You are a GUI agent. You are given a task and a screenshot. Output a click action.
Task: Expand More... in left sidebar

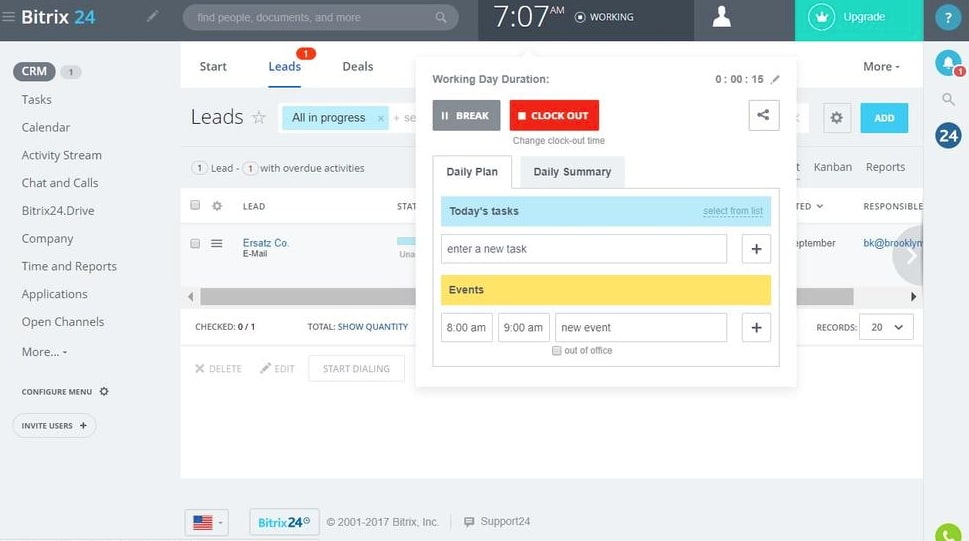(44, 352)
